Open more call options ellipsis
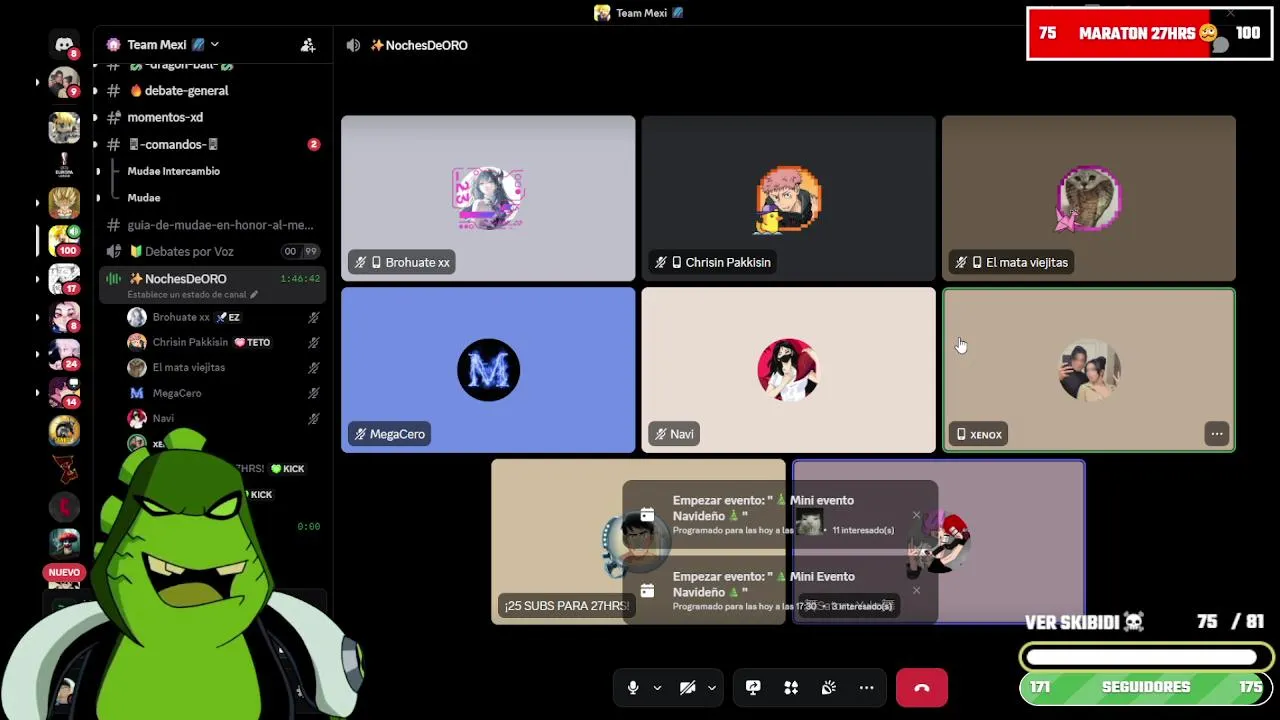The image size is (1280, 720). click(867, 688)
